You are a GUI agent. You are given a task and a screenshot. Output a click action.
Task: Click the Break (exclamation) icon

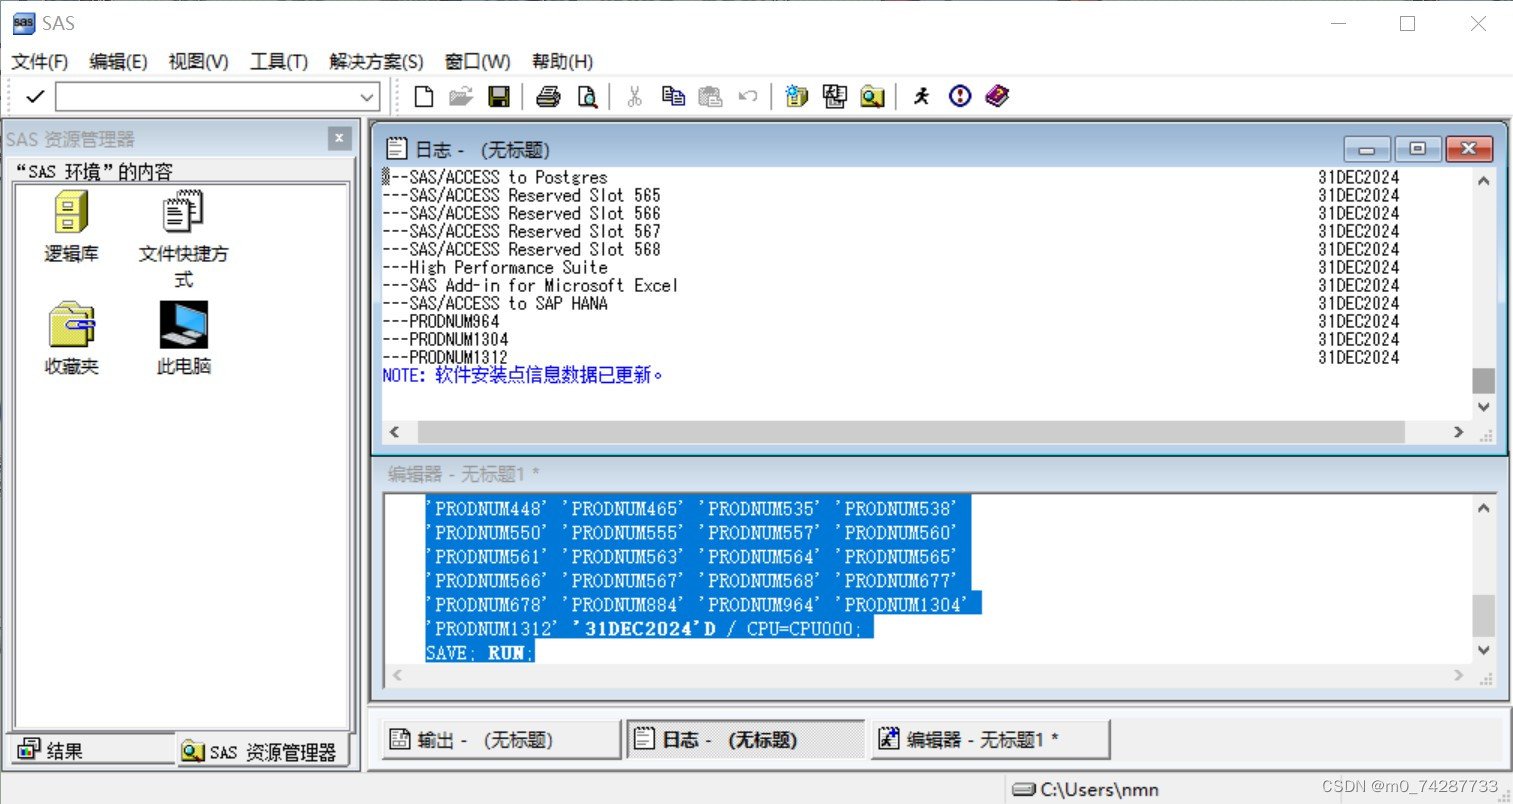click(958, 96)
